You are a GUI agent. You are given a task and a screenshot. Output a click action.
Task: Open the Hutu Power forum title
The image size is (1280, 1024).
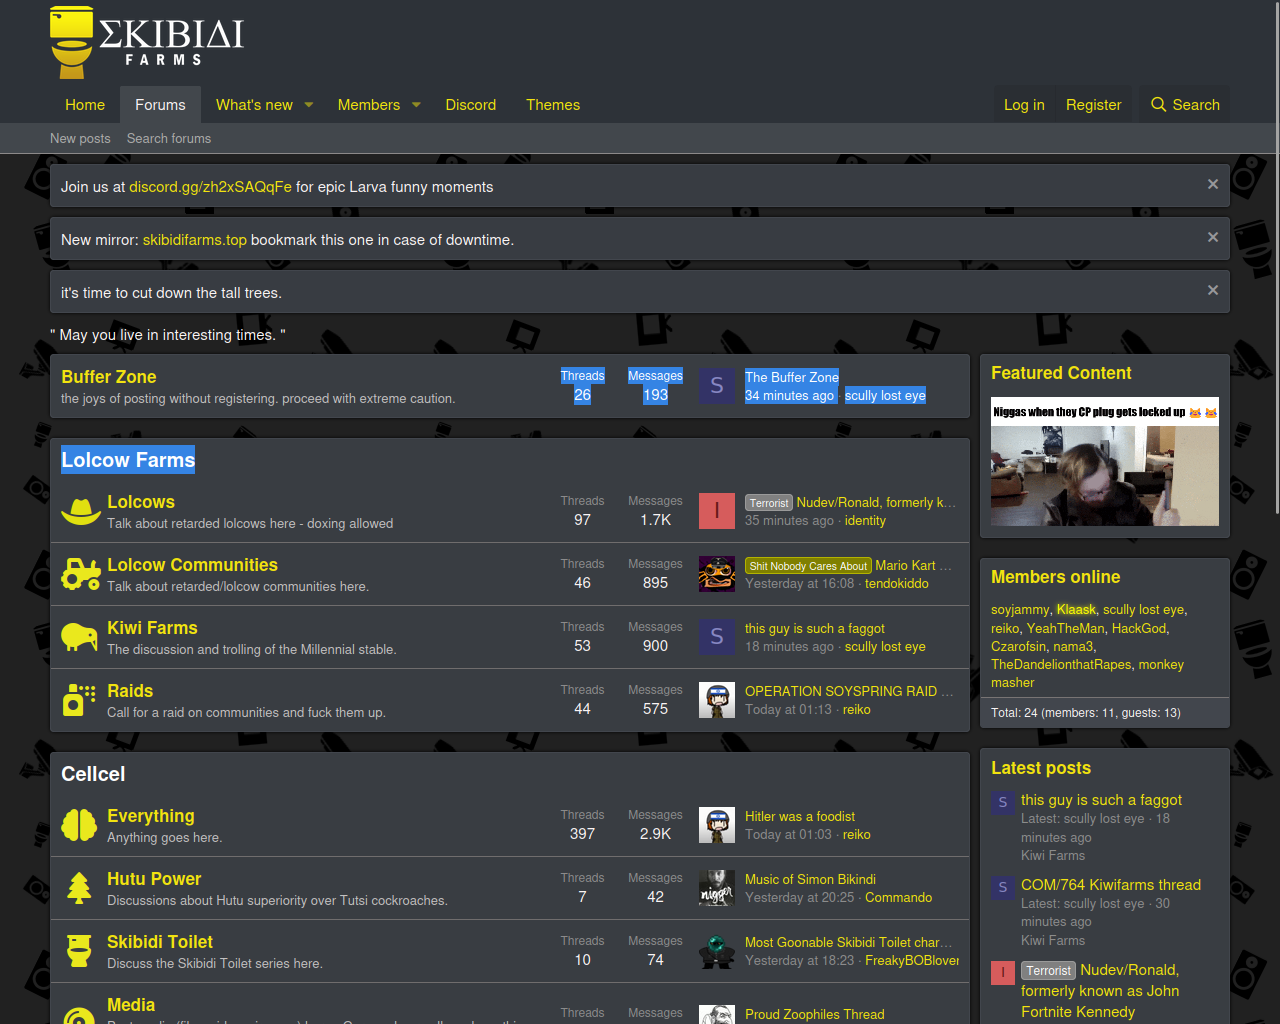pos(154,879)
